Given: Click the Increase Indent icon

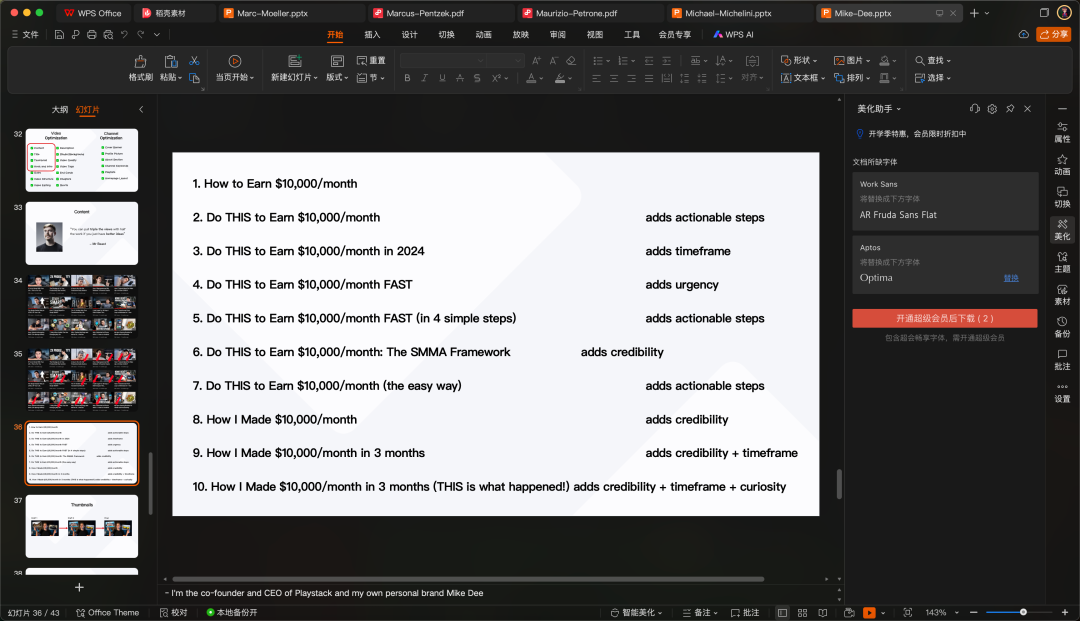Looking at the screenshot, I should coord(666,61).
